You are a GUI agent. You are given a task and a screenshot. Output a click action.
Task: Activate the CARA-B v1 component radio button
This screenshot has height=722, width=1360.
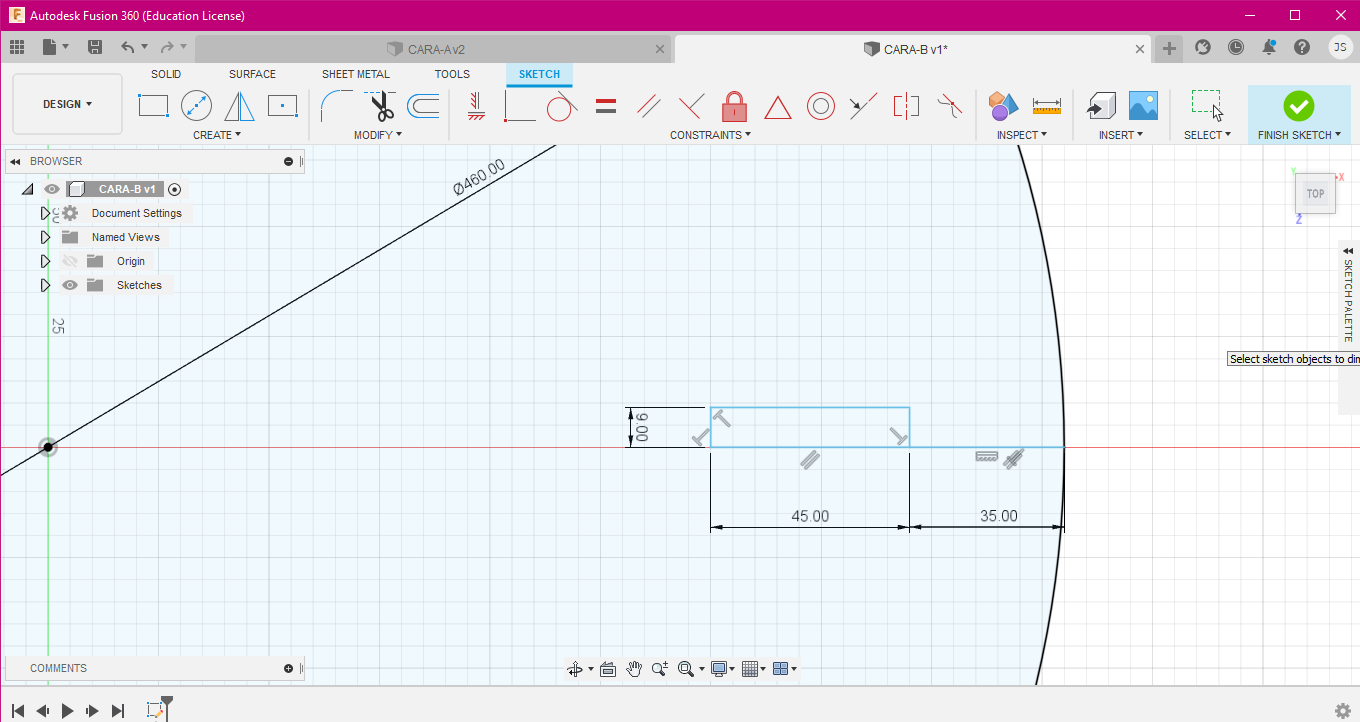coord(175,189)
